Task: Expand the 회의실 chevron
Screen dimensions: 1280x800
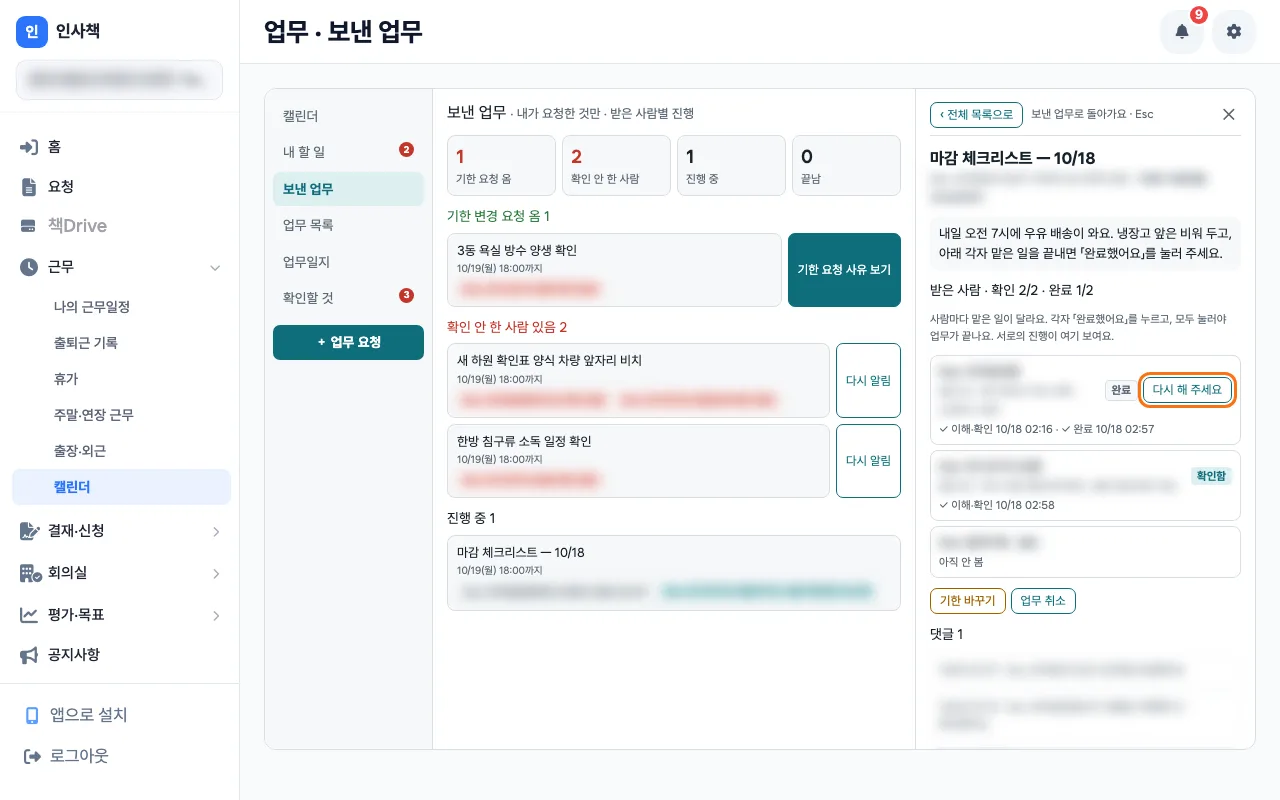Action: 216,574
